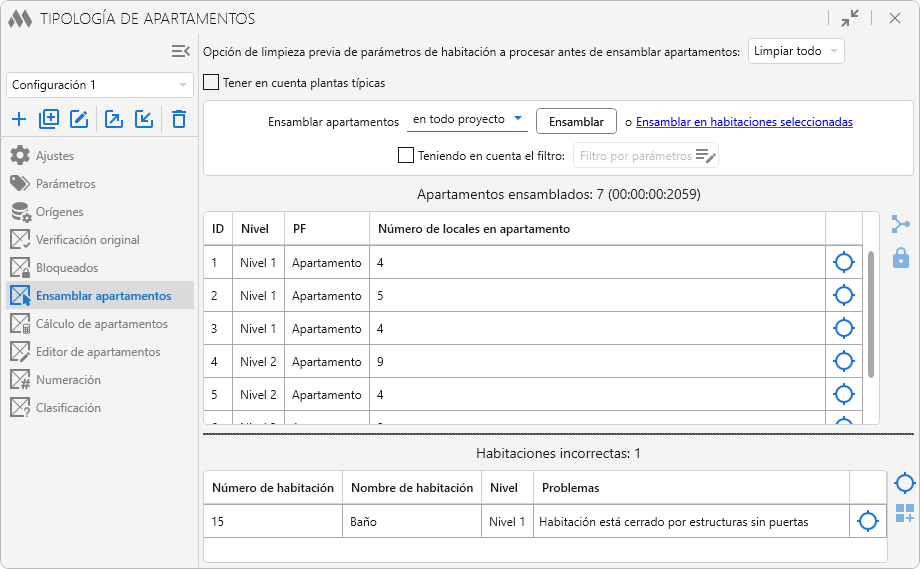
Task: Collapse the sidebar menu panel
Action: pos(181,51)
